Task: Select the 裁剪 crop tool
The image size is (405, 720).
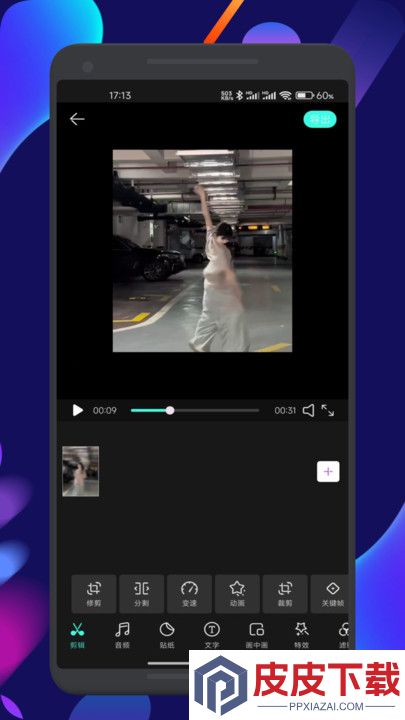Action: coord(285,594)
